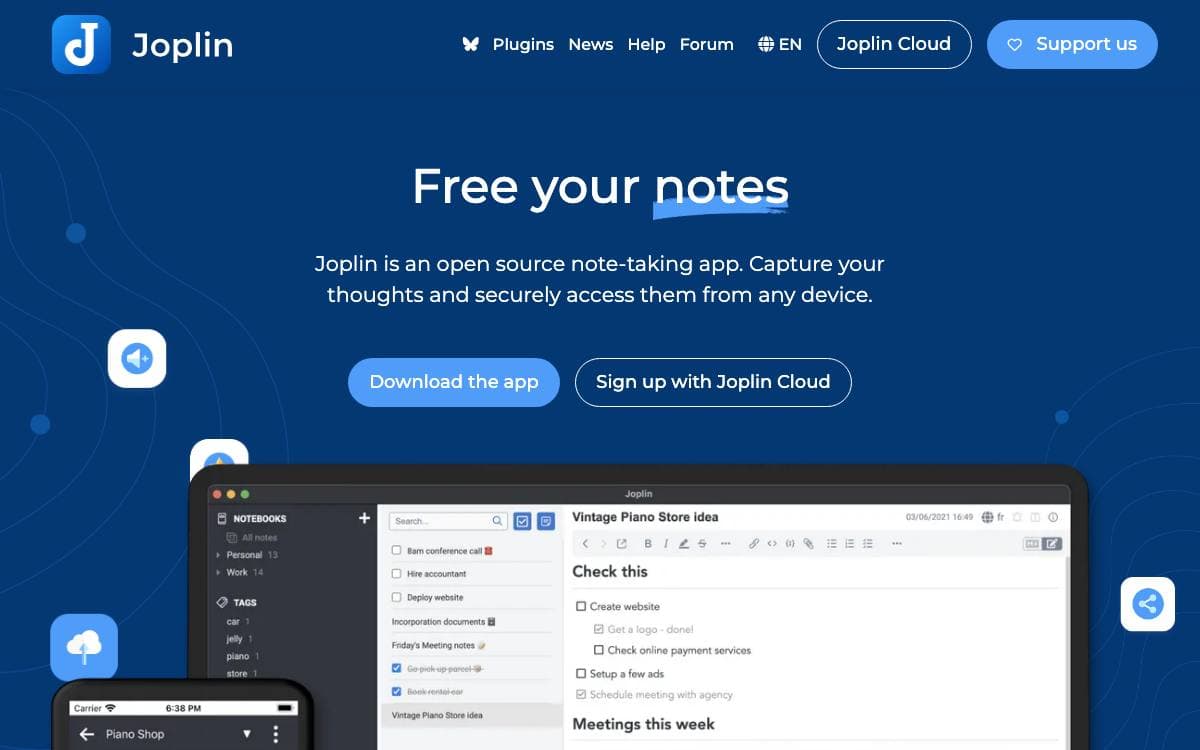This screenshot has width=1200, height=750.
Task: Select the 'jelly' tag
Action: coord(235,638)
